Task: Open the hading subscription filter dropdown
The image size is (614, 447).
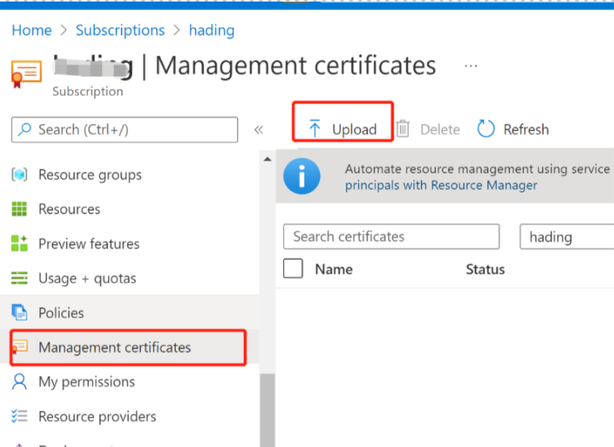Action: [x=567, y=236]
